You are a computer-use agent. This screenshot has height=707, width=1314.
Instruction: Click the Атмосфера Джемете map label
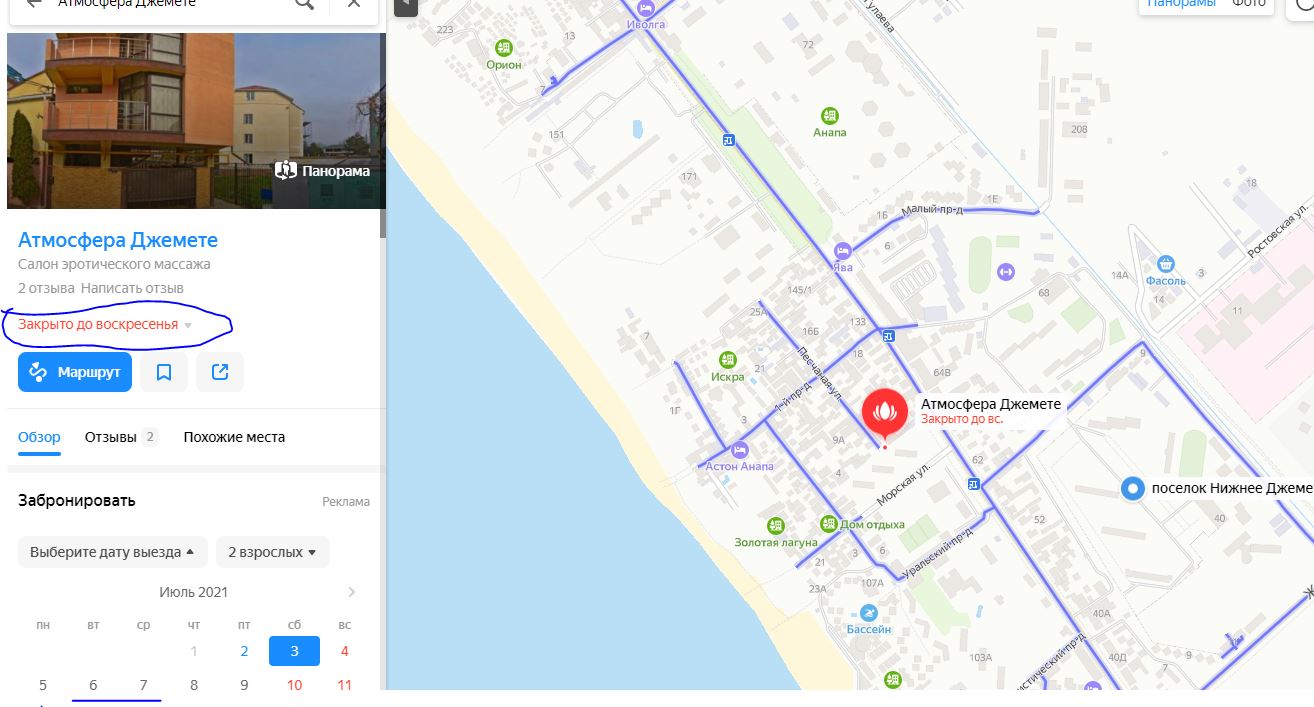pyautogui.click(x=991, y=404)
